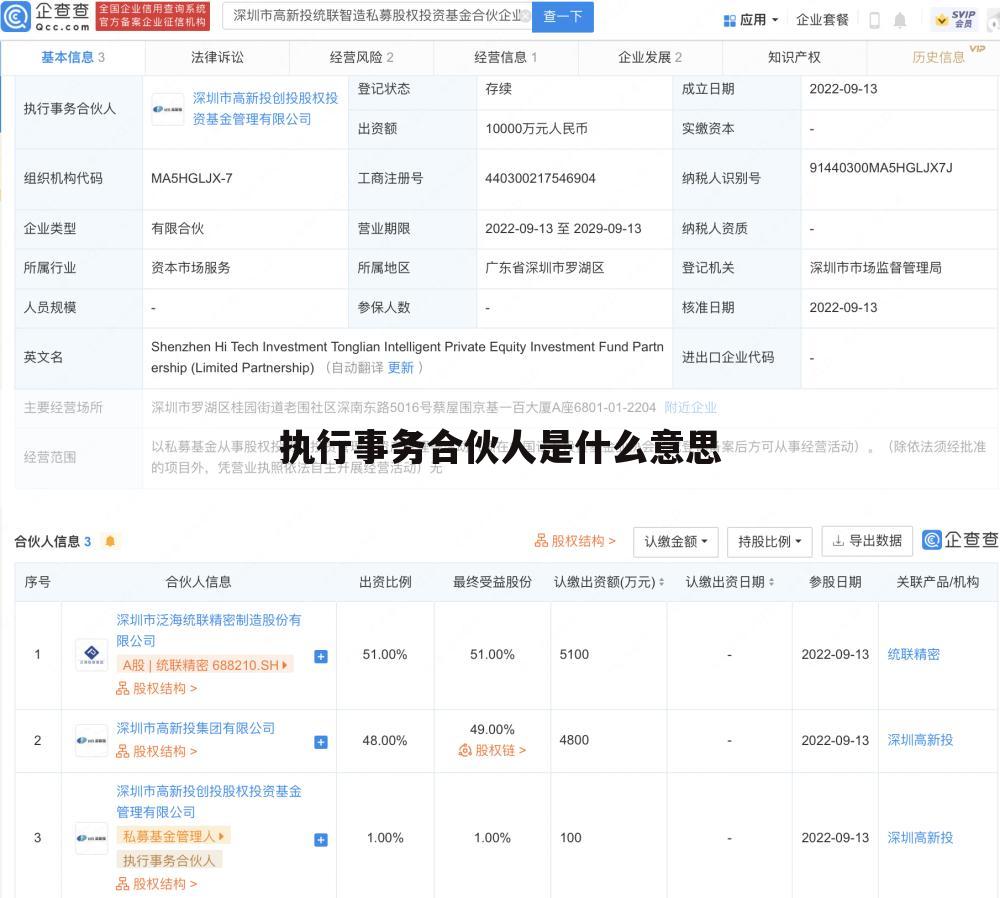Open the 持股比例 dropdown
This screenshot has width=1000, height=898.
(x=770, y=541)
